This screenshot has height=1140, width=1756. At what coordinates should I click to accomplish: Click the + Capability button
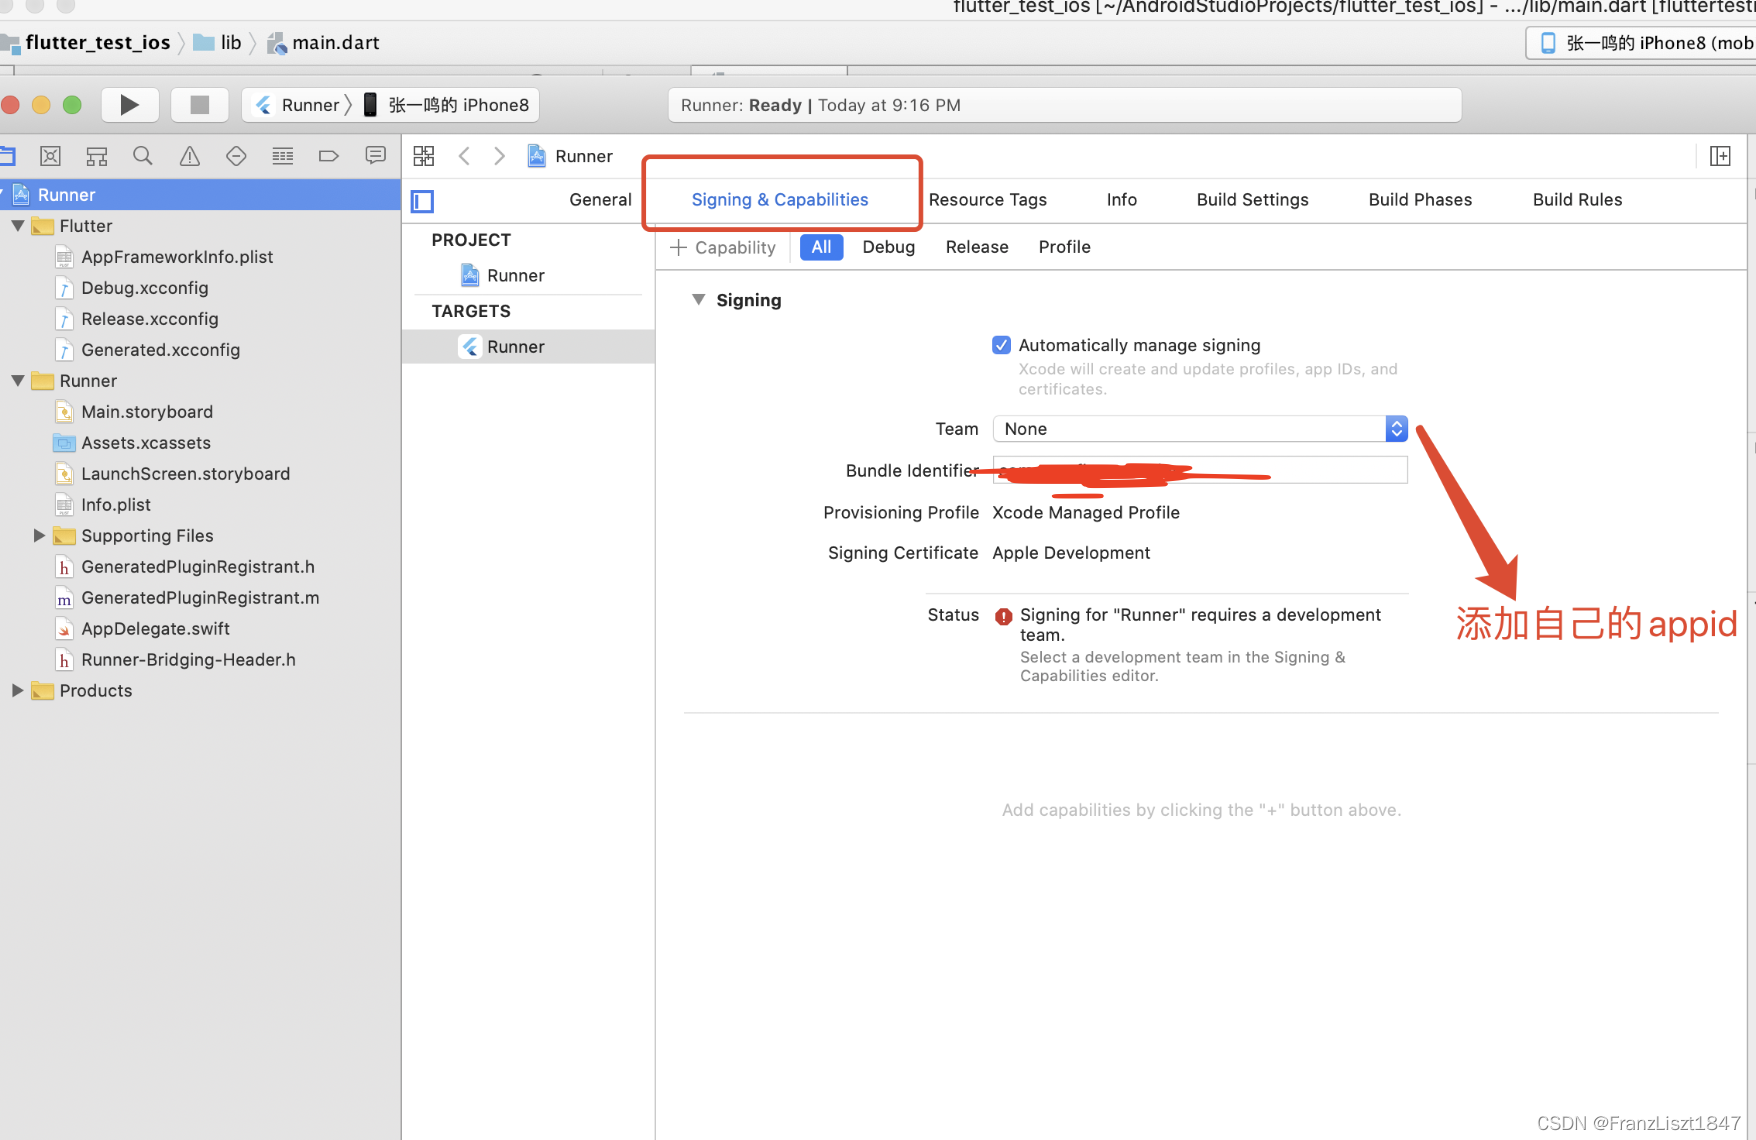tap(723, 247)
